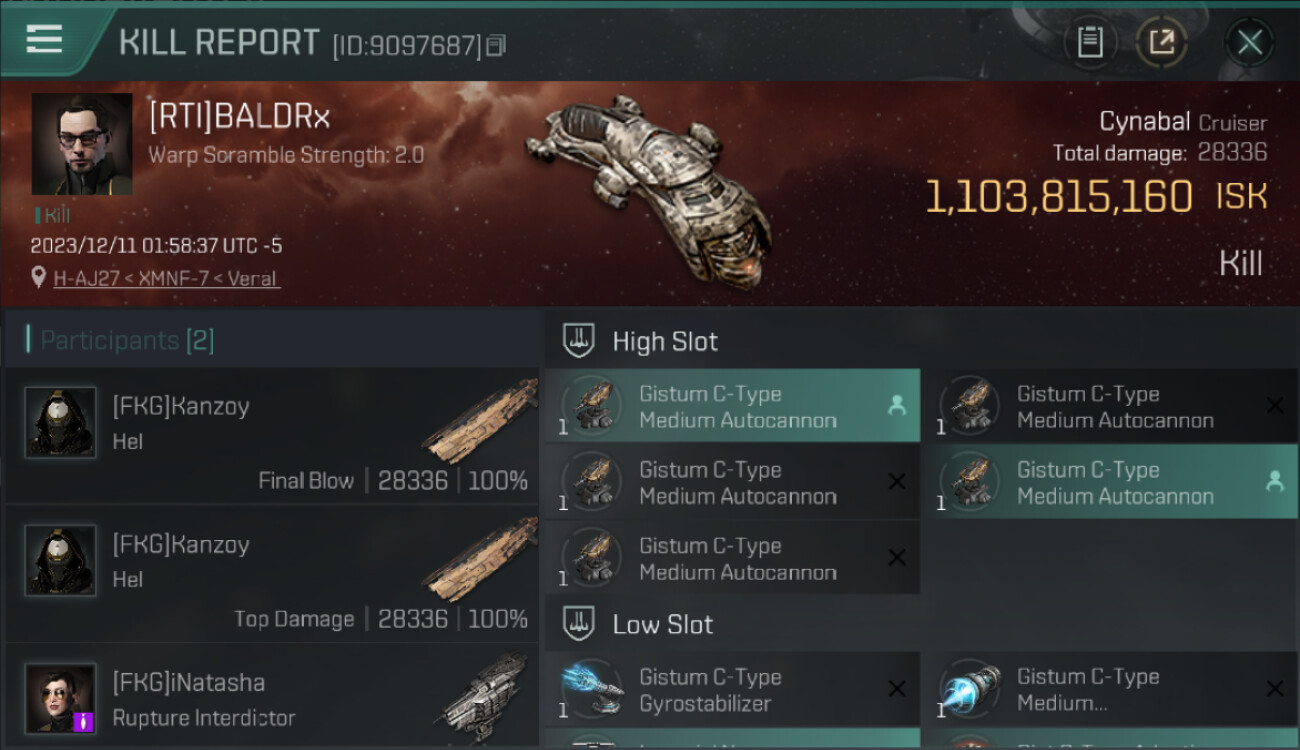Click the Low Slot section icon
This screenshot has height=750, width=1300.
[x=579, y=624]
